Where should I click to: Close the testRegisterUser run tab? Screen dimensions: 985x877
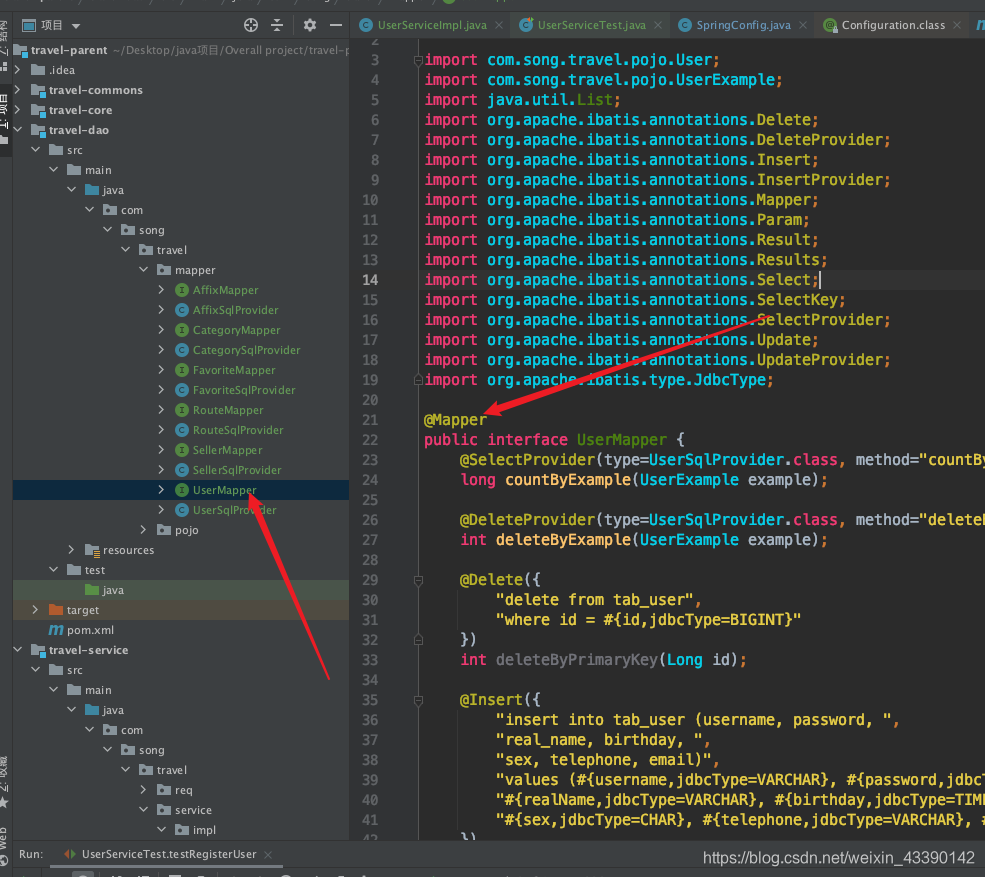[268, 854]
